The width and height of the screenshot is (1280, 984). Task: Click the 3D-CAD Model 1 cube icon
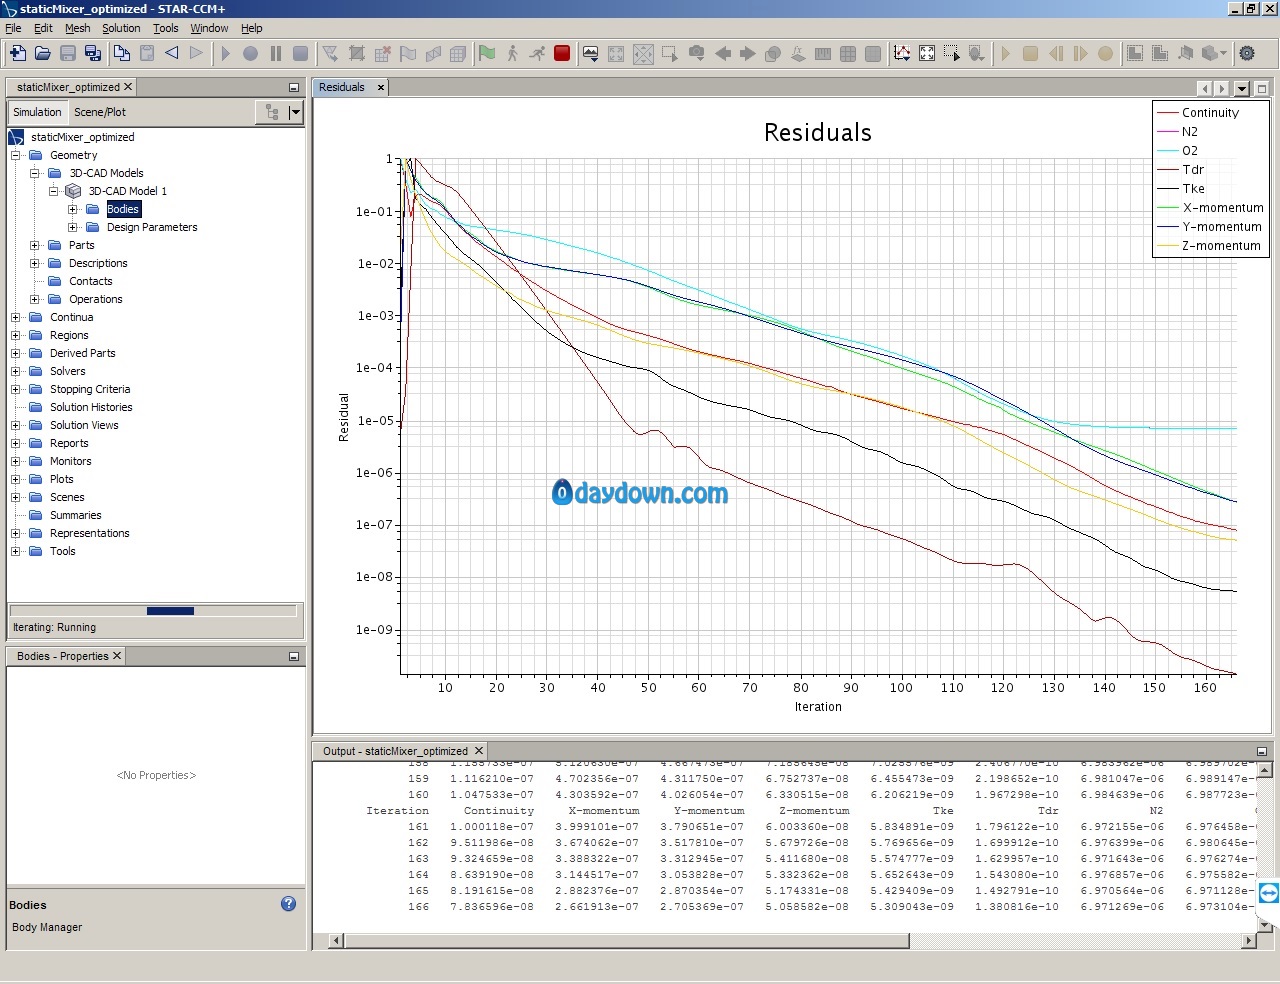[x=73, y=191]
